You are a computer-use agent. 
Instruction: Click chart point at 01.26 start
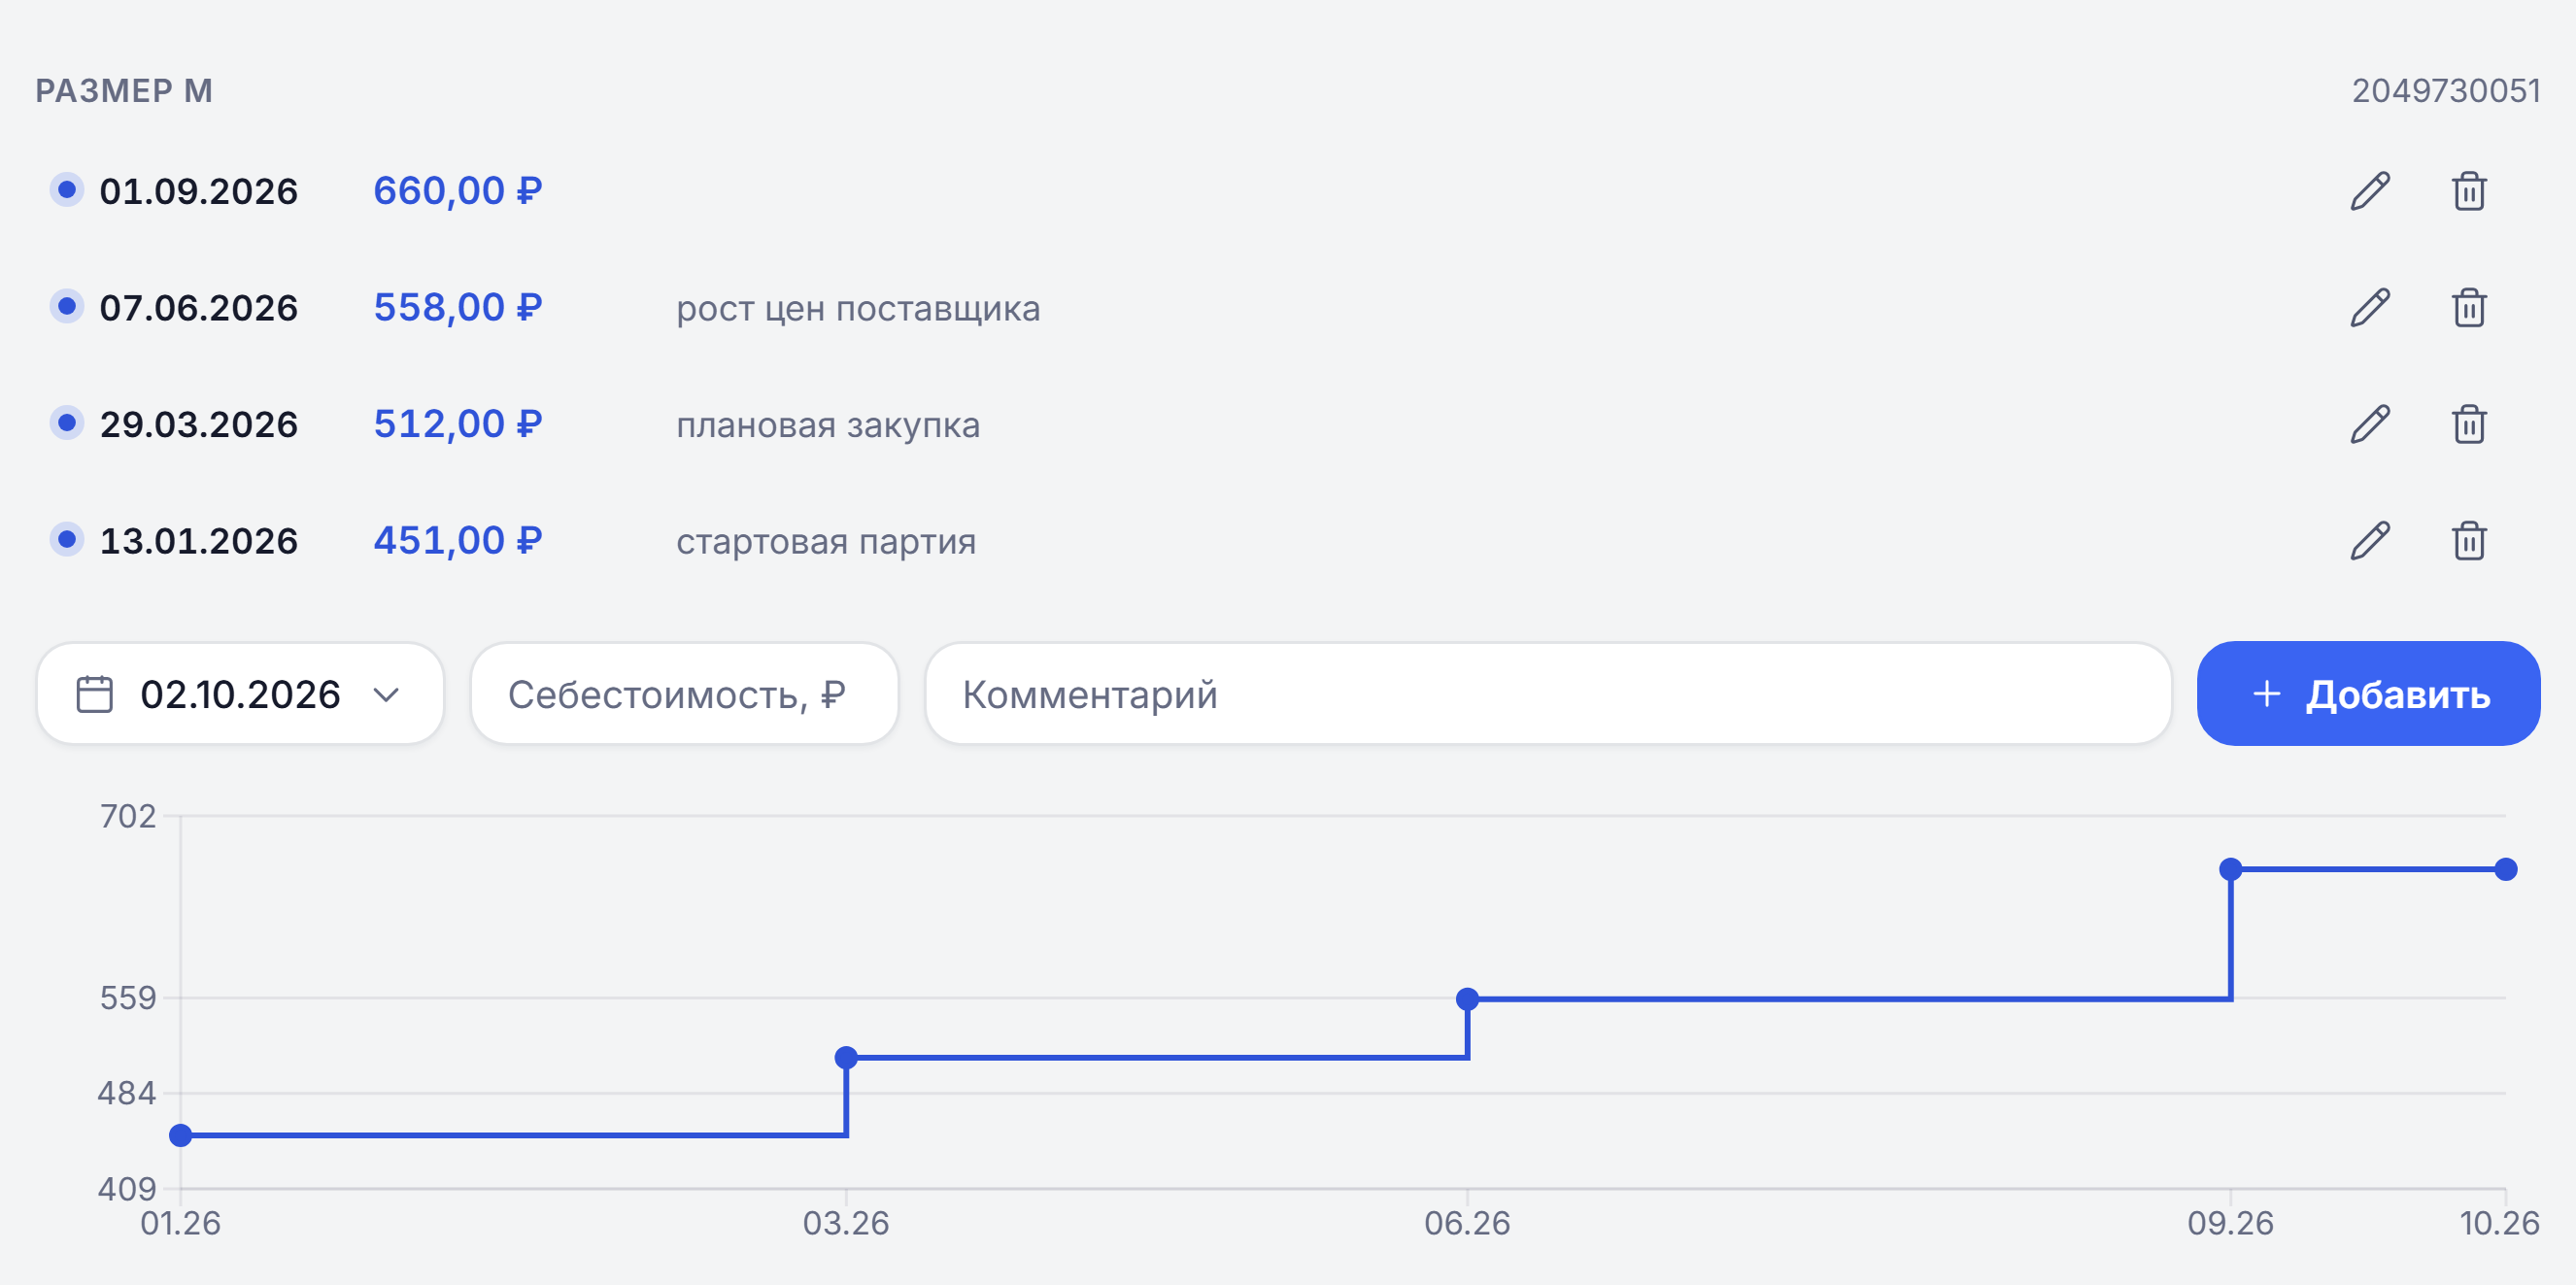[181, 1135]
